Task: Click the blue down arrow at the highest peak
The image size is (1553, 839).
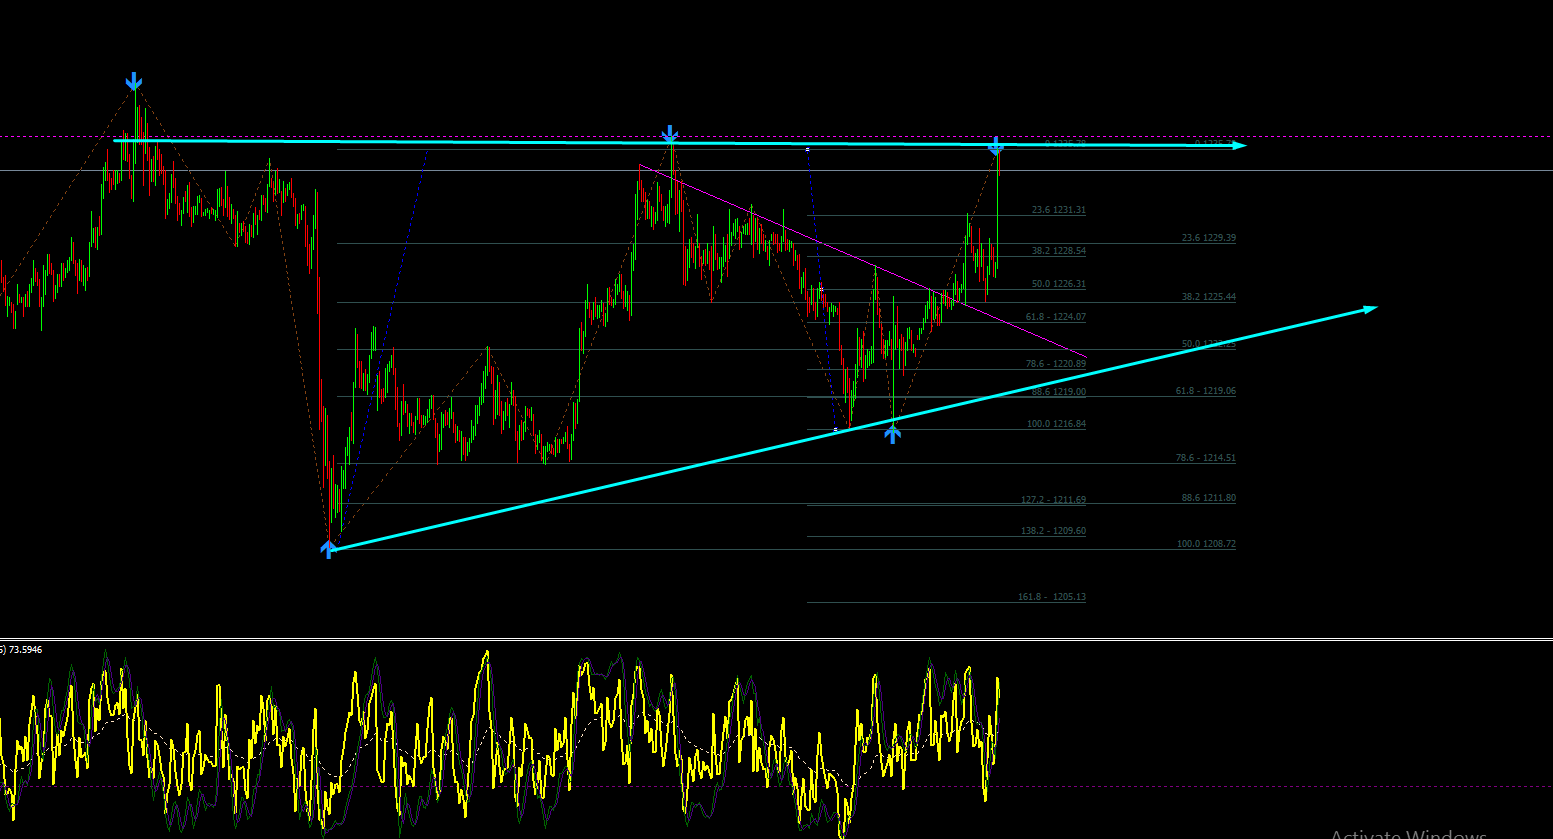Action: (133, 81)
